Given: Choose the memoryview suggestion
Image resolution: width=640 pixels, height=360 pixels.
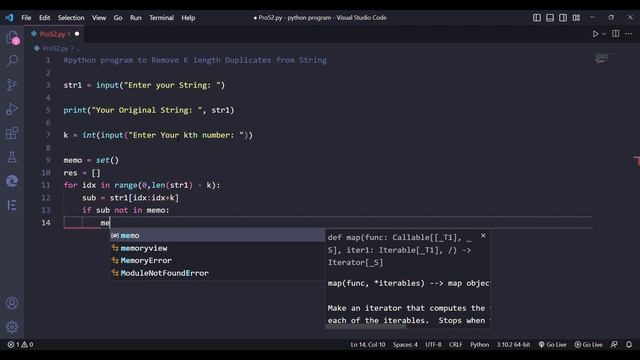Looking at the screenshot, I should [217, 248].
